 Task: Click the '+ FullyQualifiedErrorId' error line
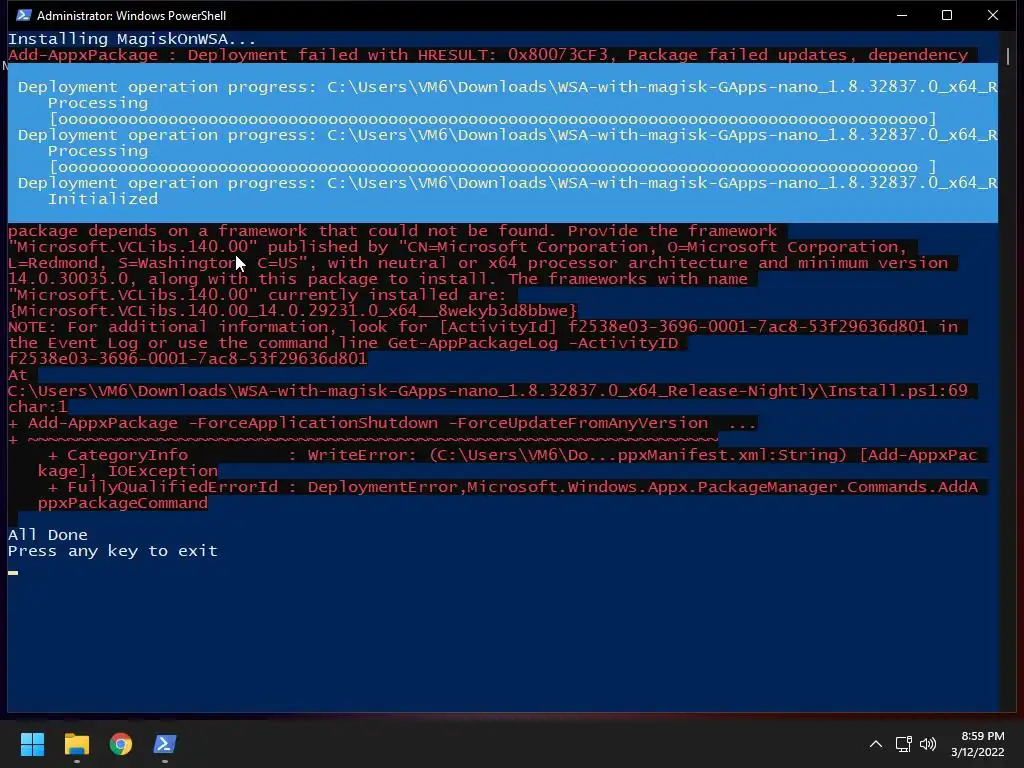pos(512,487)
